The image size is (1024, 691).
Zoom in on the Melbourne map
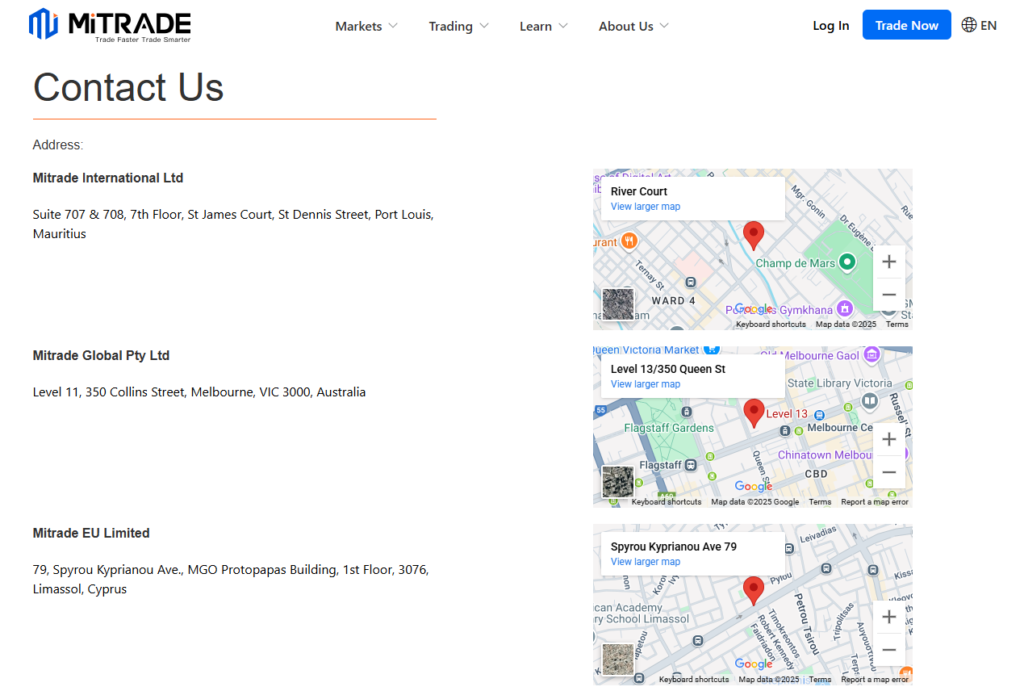click(889, 440)
